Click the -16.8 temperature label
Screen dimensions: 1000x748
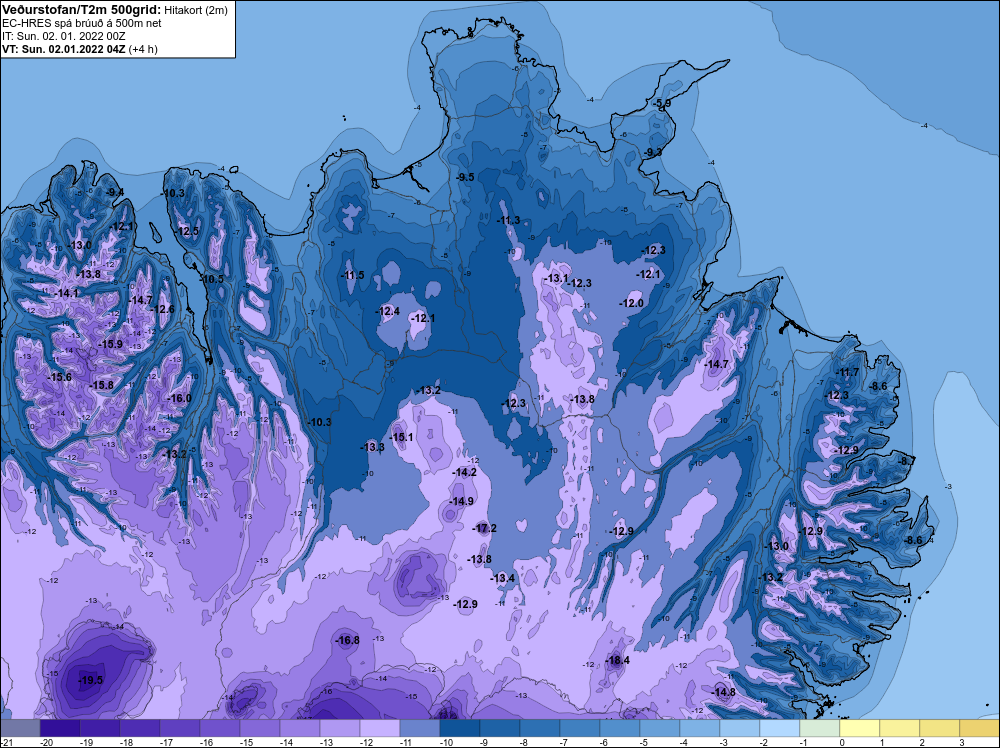tap(347, 640)
